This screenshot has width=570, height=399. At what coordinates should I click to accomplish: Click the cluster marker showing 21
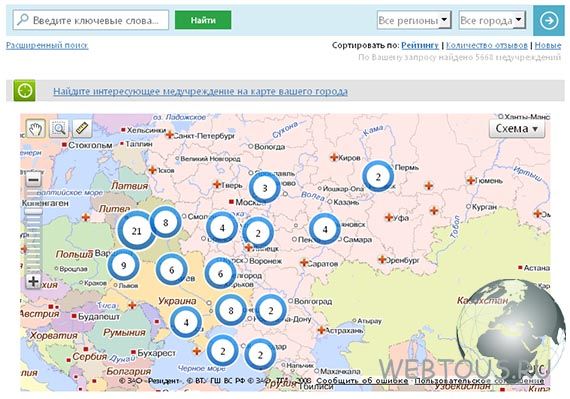point(136,231)
